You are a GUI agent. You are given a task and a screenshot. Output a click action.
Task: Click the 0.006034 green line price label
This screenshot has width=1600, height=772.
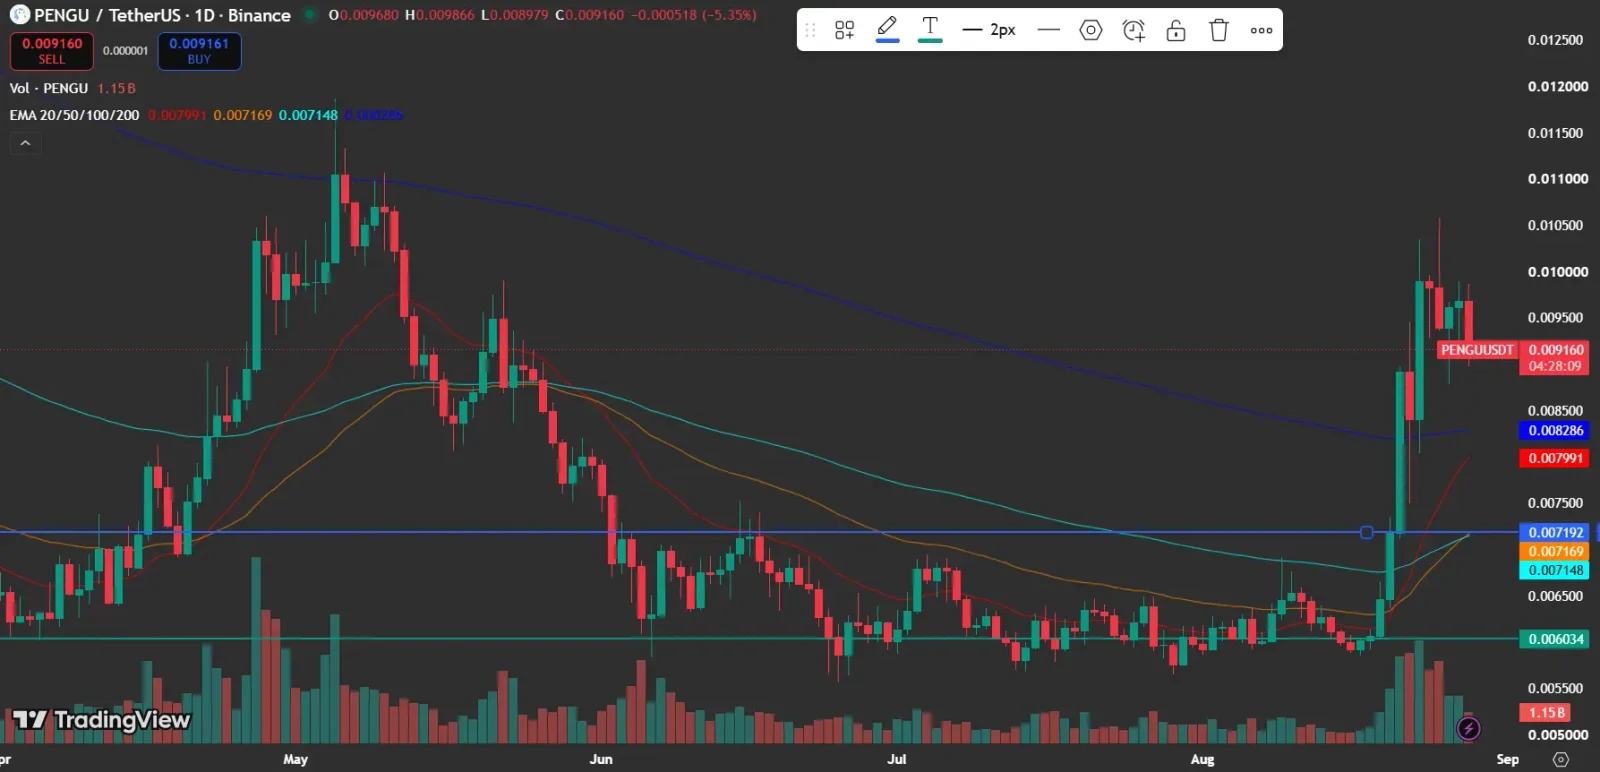coord(1556,638)
